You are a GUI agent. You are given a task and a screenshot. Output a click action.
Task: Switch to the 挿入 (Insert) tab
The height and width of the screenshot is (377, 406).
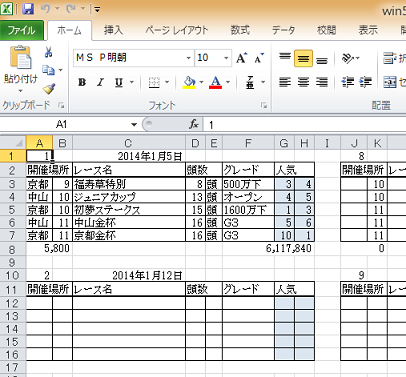[x=113, y=30]
